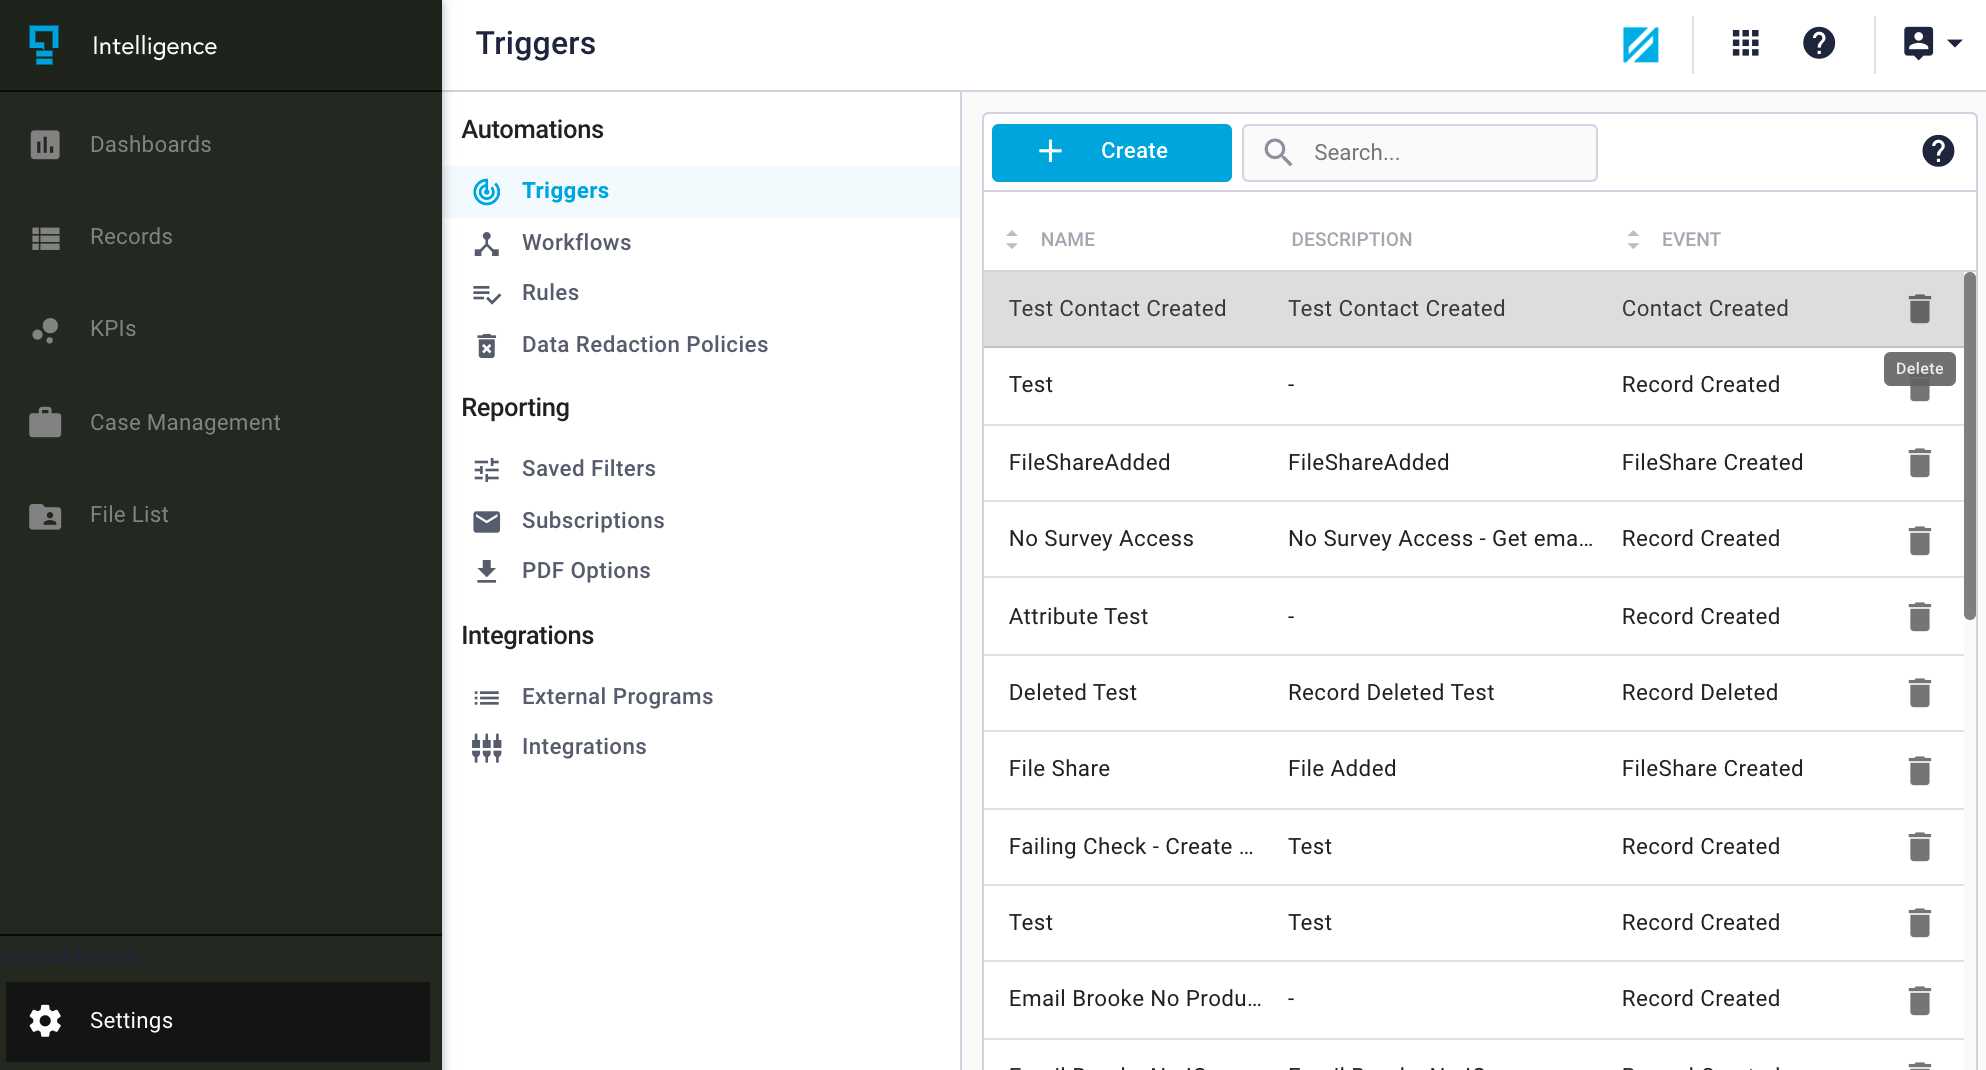Click the triggers Search field
Screen dimensions: 1986x1070
(1419, 153)
